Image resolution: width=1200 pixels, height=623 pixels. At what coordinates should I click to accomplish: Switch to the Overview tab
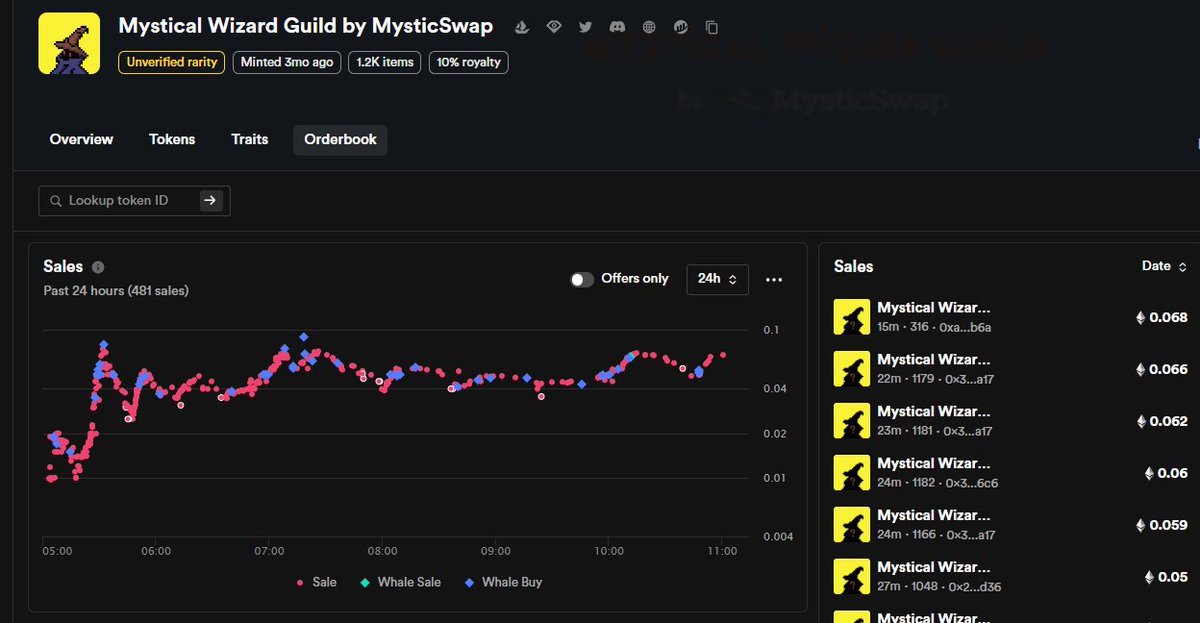click(x=81, y=139)
